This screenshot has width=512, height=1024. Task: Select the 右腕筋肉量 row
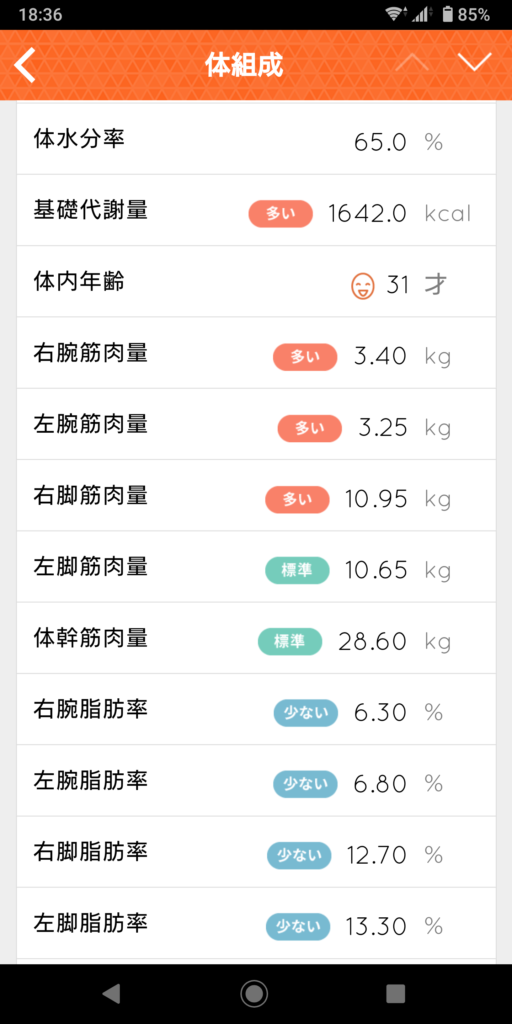255,353
